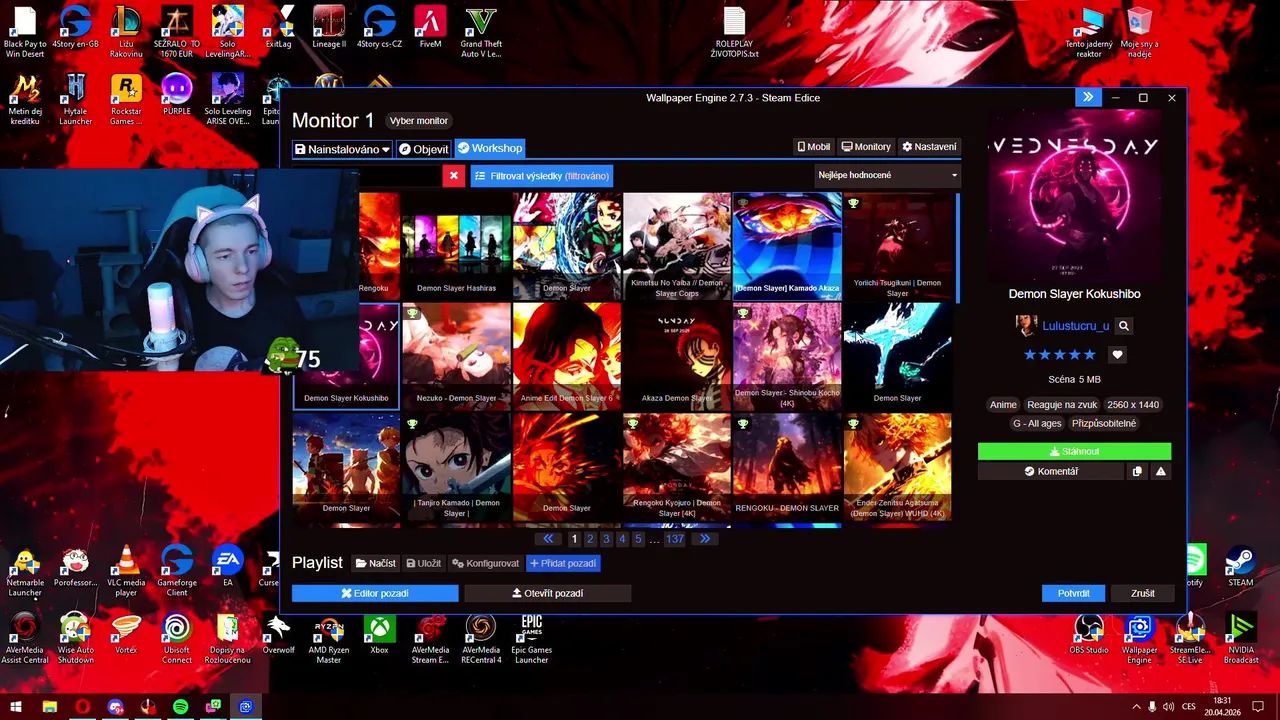Load playlist with Načíst button
Viewport: 1280px width, 720px height.
pyautogui.click(x=376, y=563)
